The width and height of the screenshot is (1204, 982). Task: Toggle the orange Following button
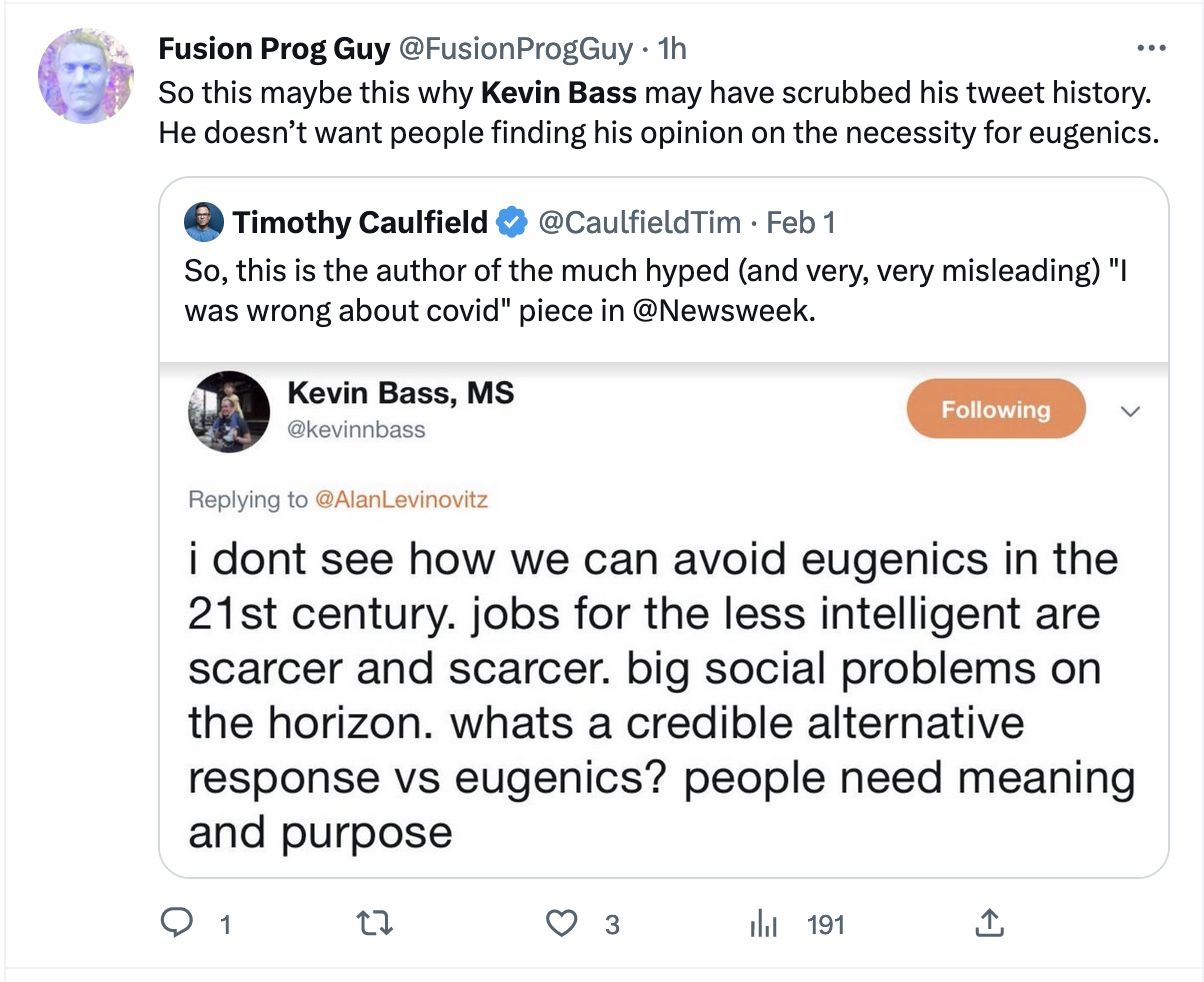[995, 409]
